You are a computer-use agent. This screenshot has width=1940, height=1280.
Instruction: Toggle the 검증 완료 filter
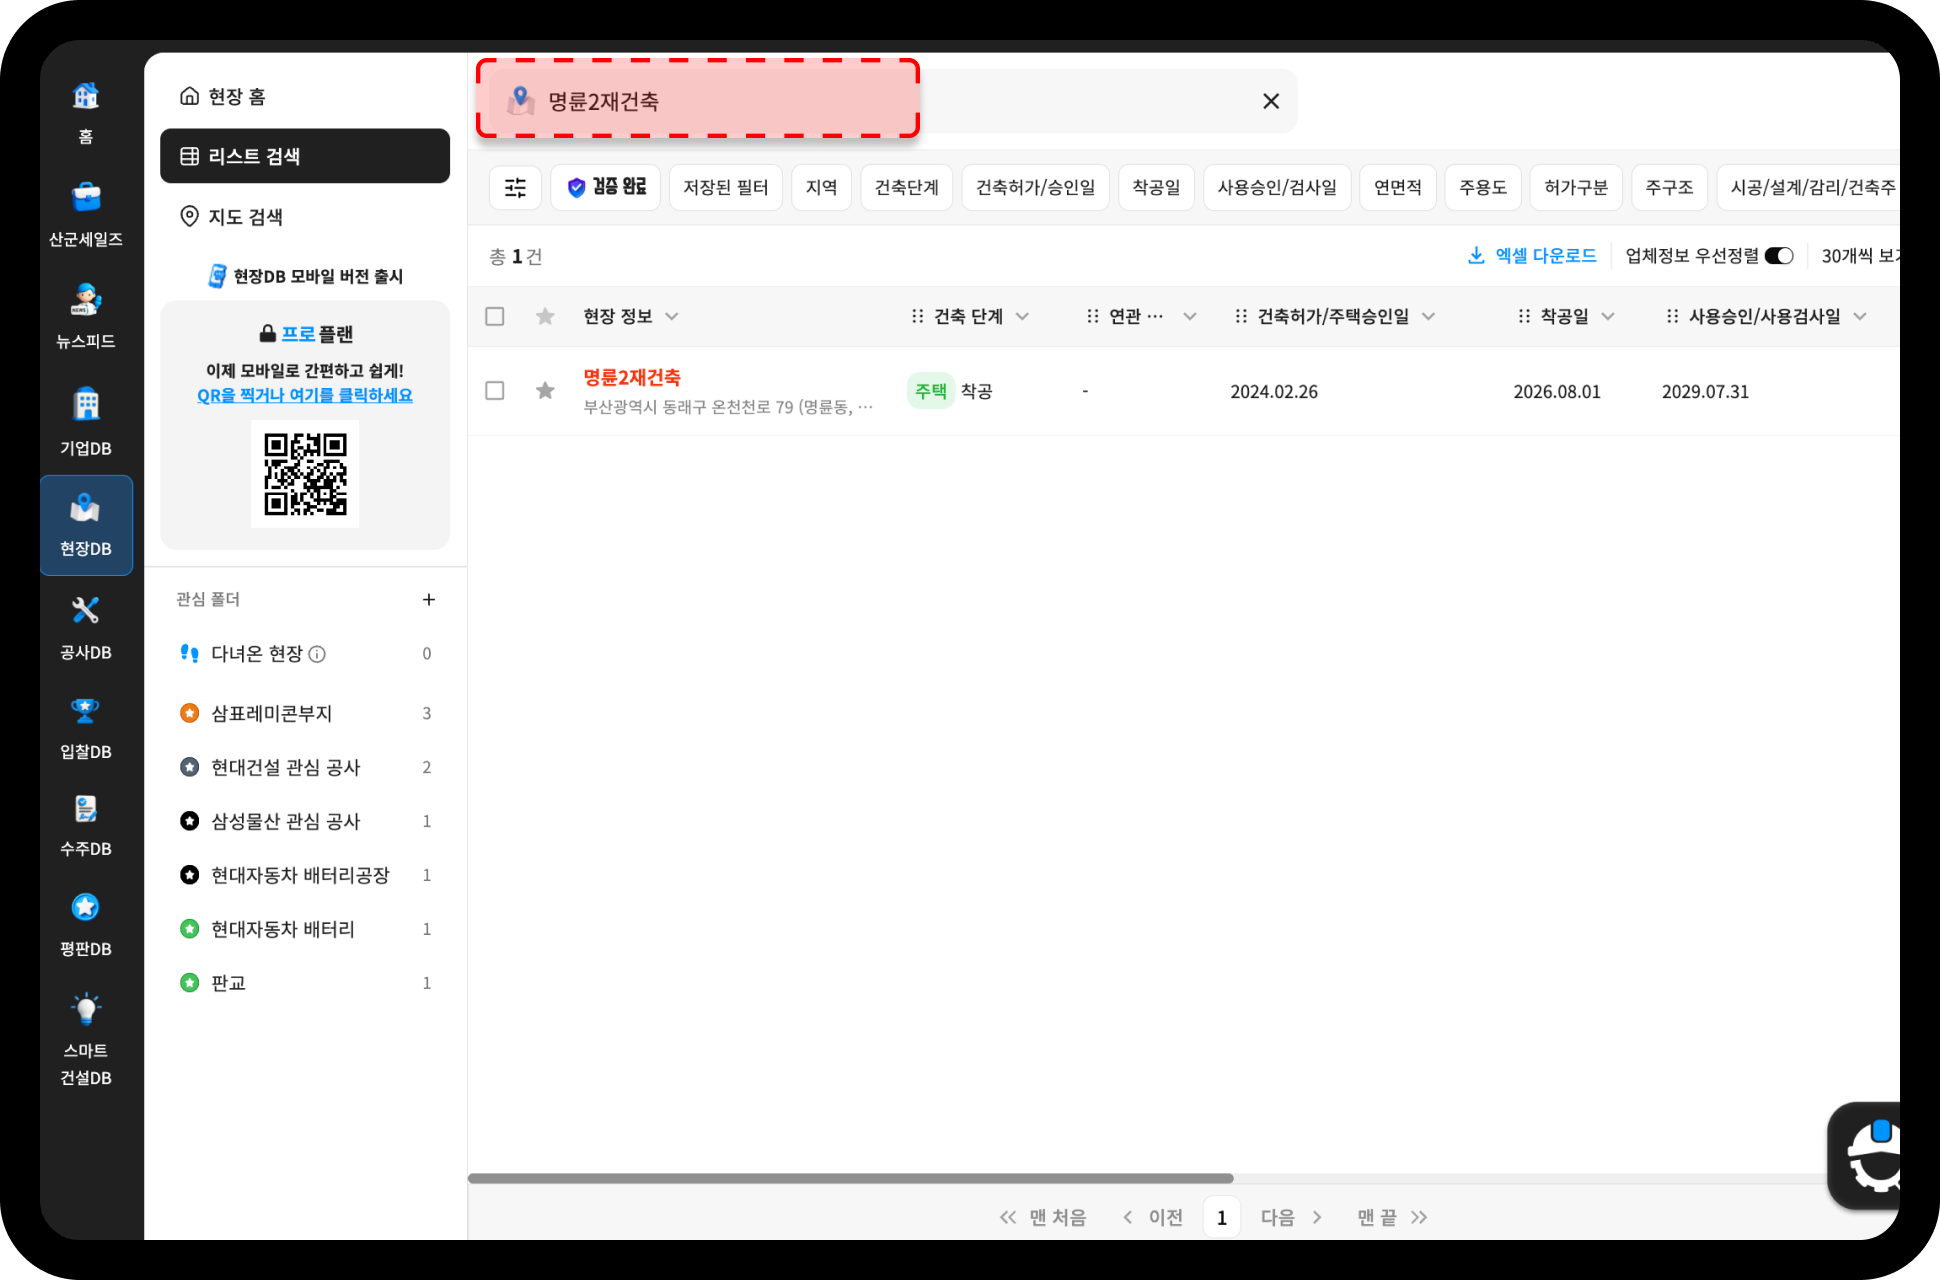coord(606,187)
